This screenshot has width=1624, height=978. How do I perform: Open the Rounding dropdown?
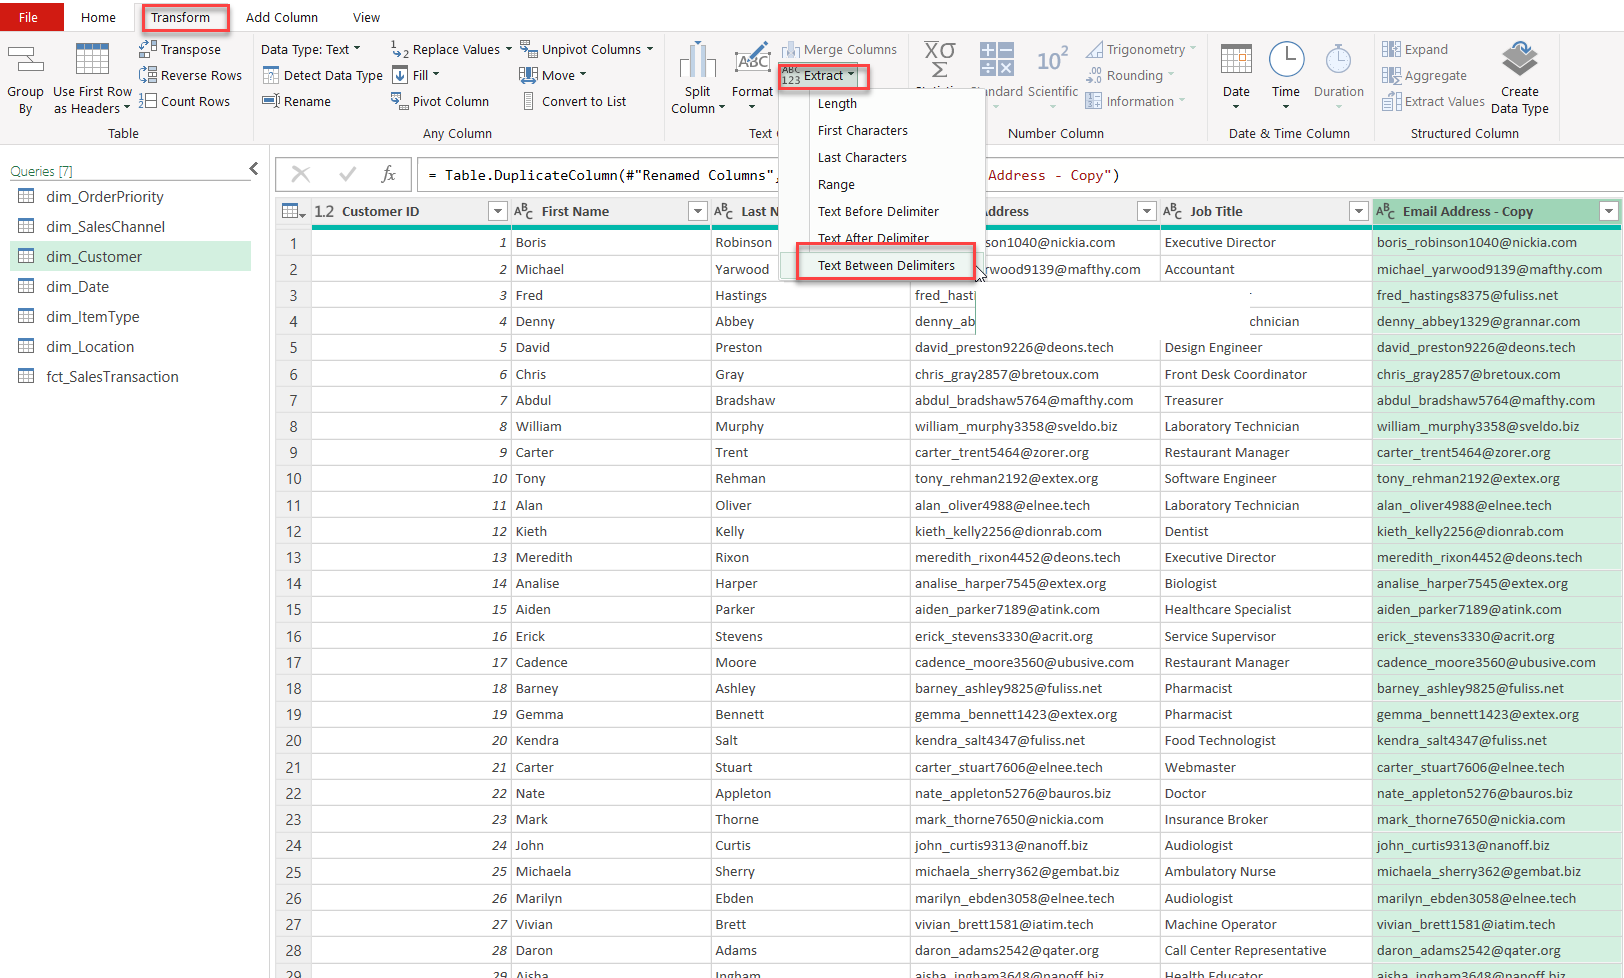click(1130, 75)
